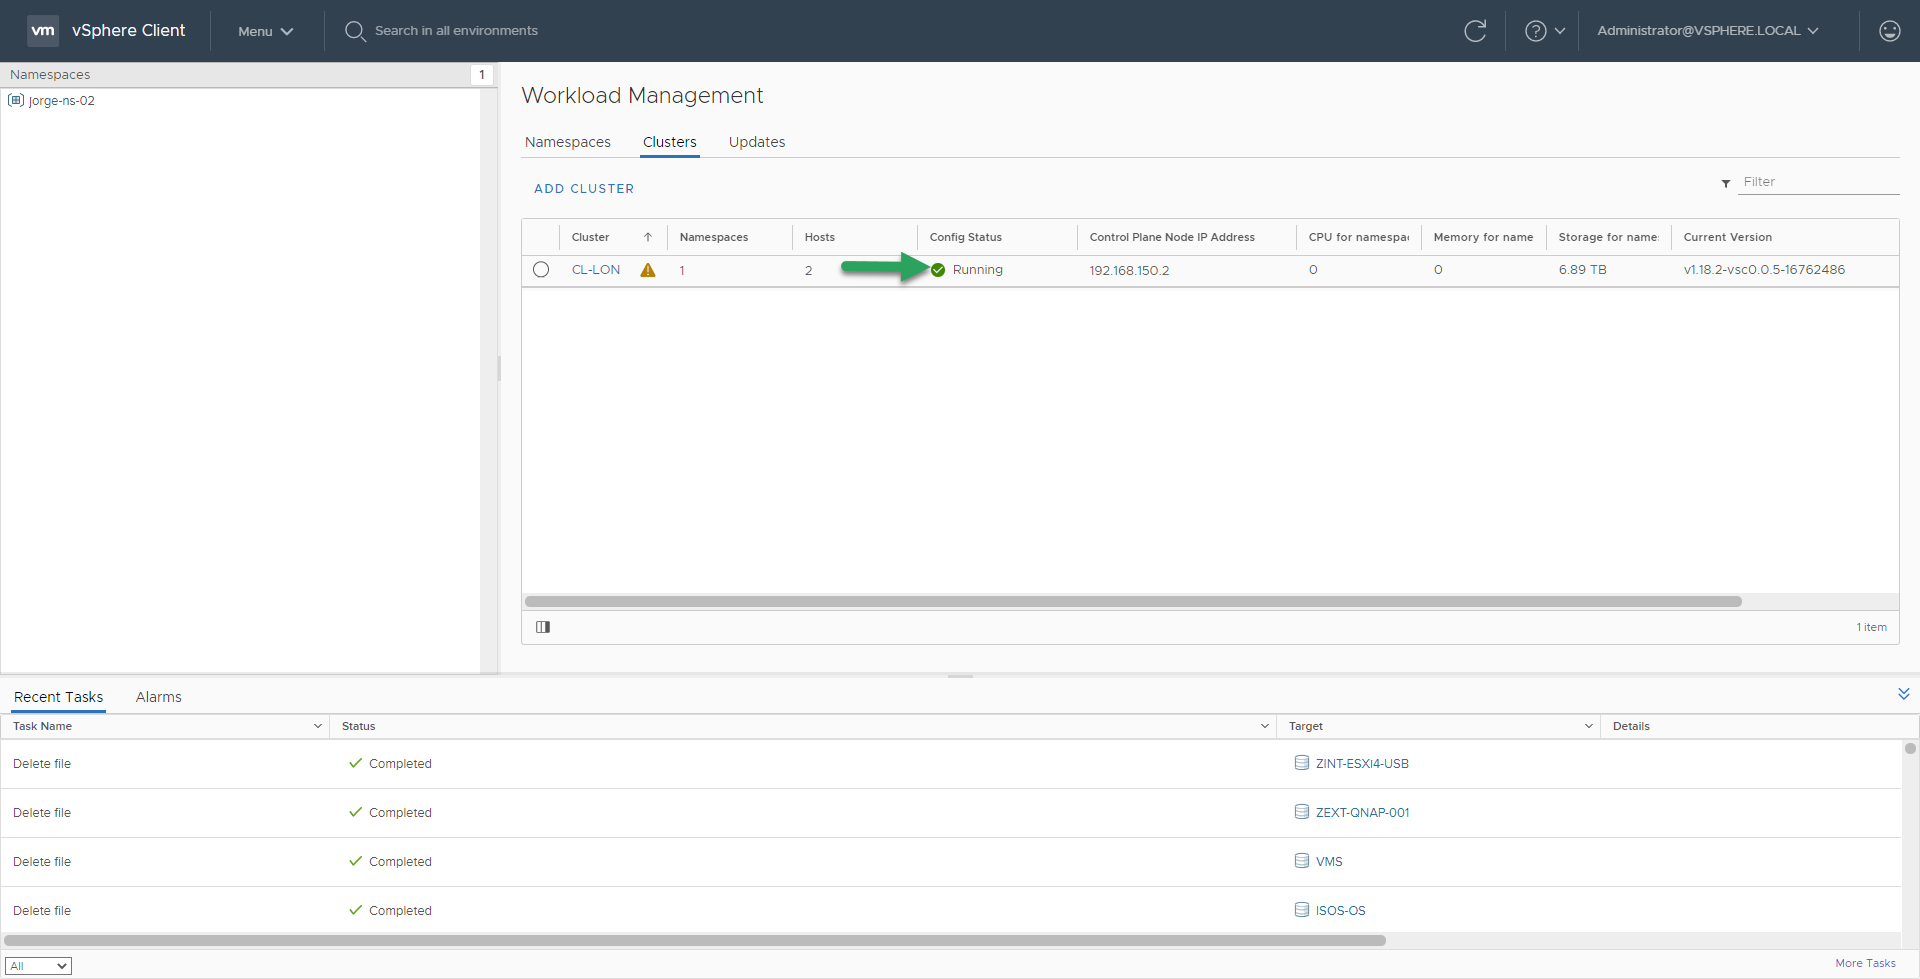Image resolution: width=1920 pixels, height=979 pixels.
Task: Refresh the vSphere Client view
Action: [1475, 31]
